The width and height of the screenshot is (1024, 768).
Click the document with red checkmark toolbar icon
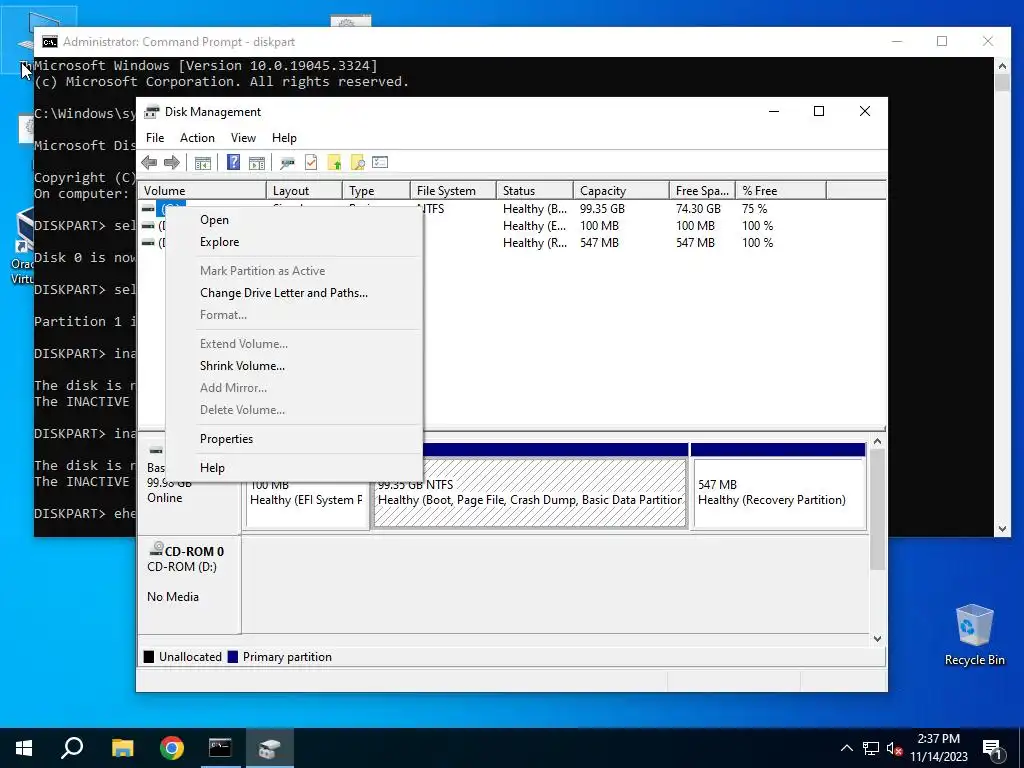[311, 163]
